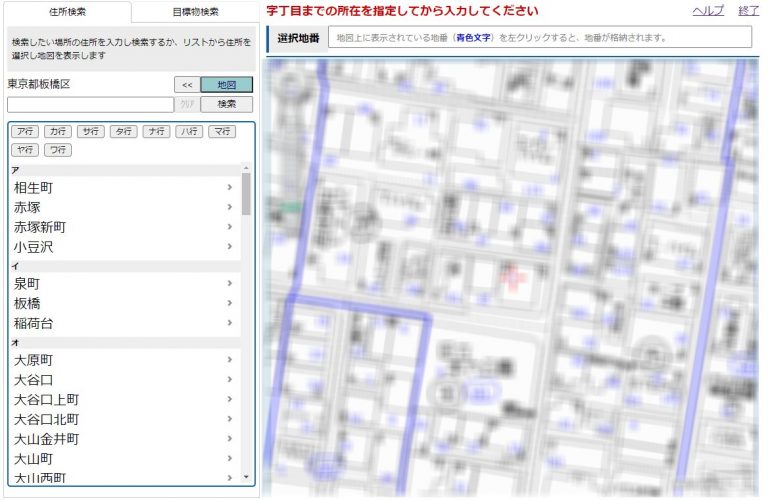
Task: Click the red cross marker on map
Action: click(512, 278)
